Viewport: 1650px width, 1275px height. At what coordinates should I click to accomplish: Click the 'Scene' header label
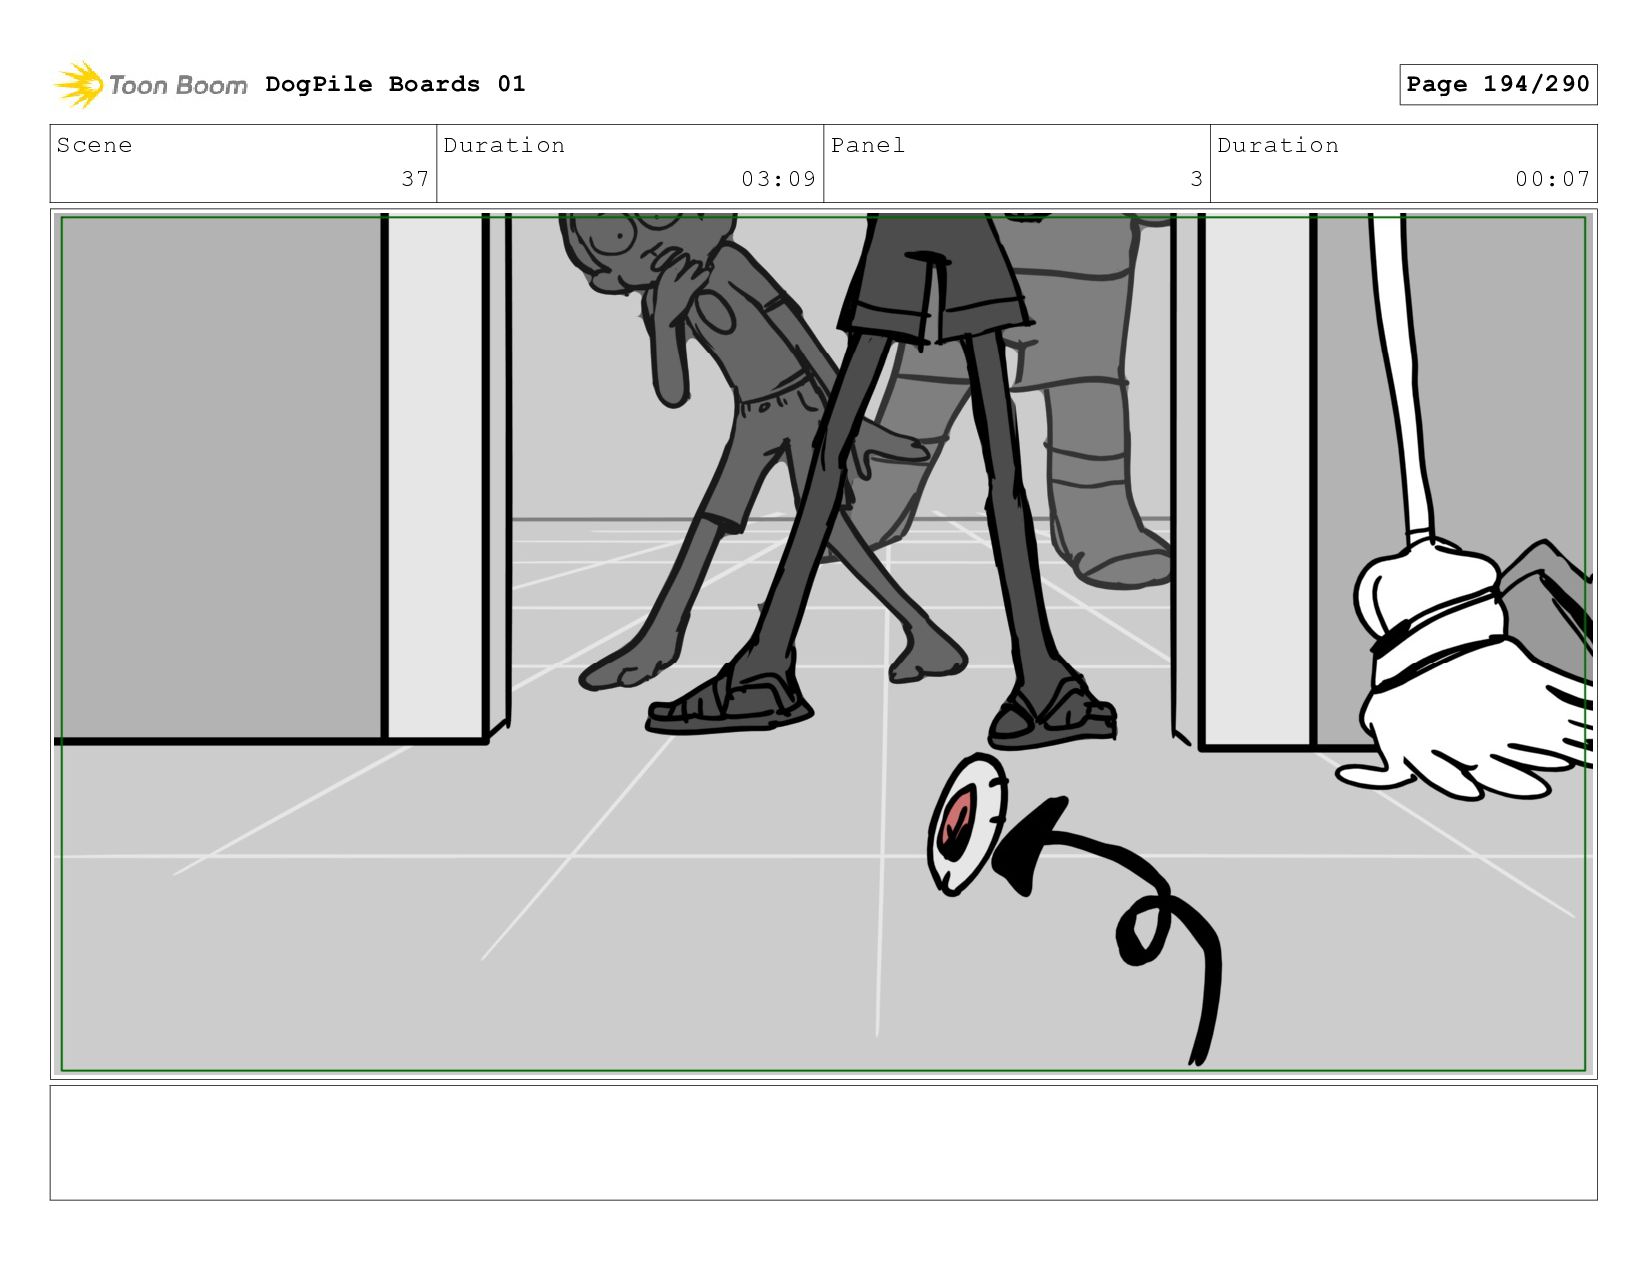click(x=94, y=145)
